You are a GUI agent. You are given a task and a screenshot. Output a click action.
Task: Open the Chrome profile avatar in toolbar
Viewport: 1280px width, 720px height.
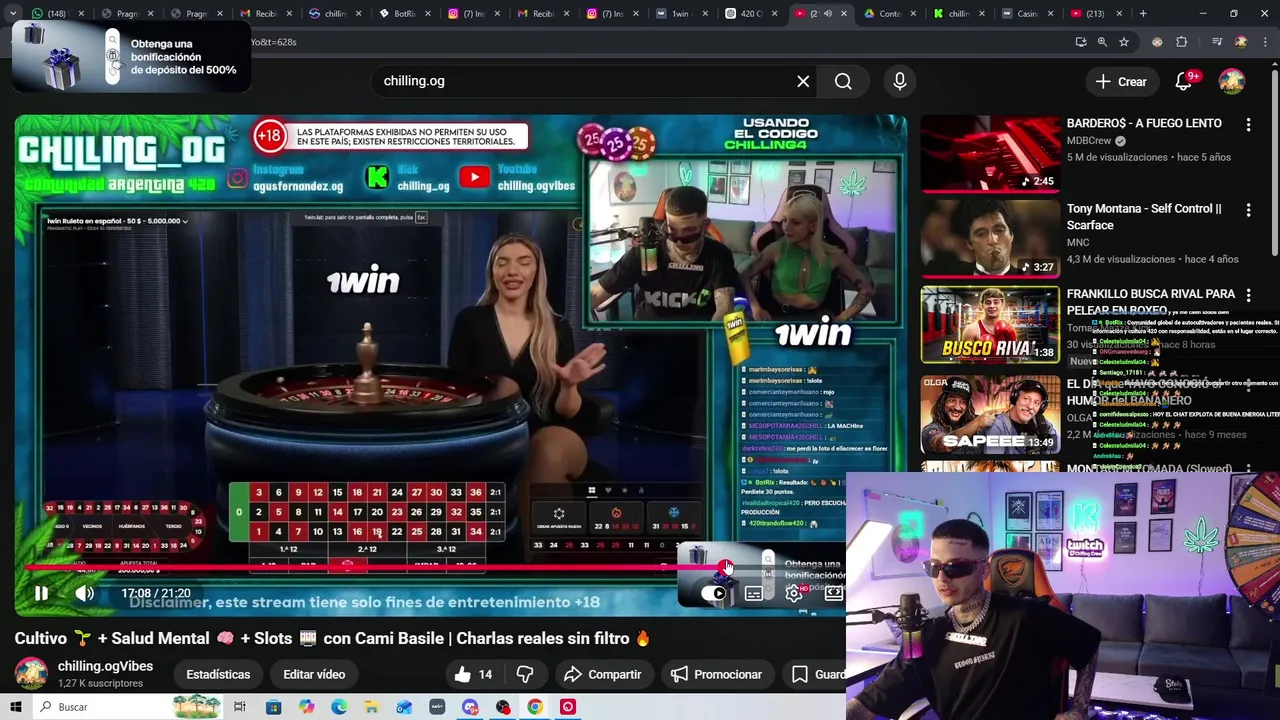tap(1241, 42)
